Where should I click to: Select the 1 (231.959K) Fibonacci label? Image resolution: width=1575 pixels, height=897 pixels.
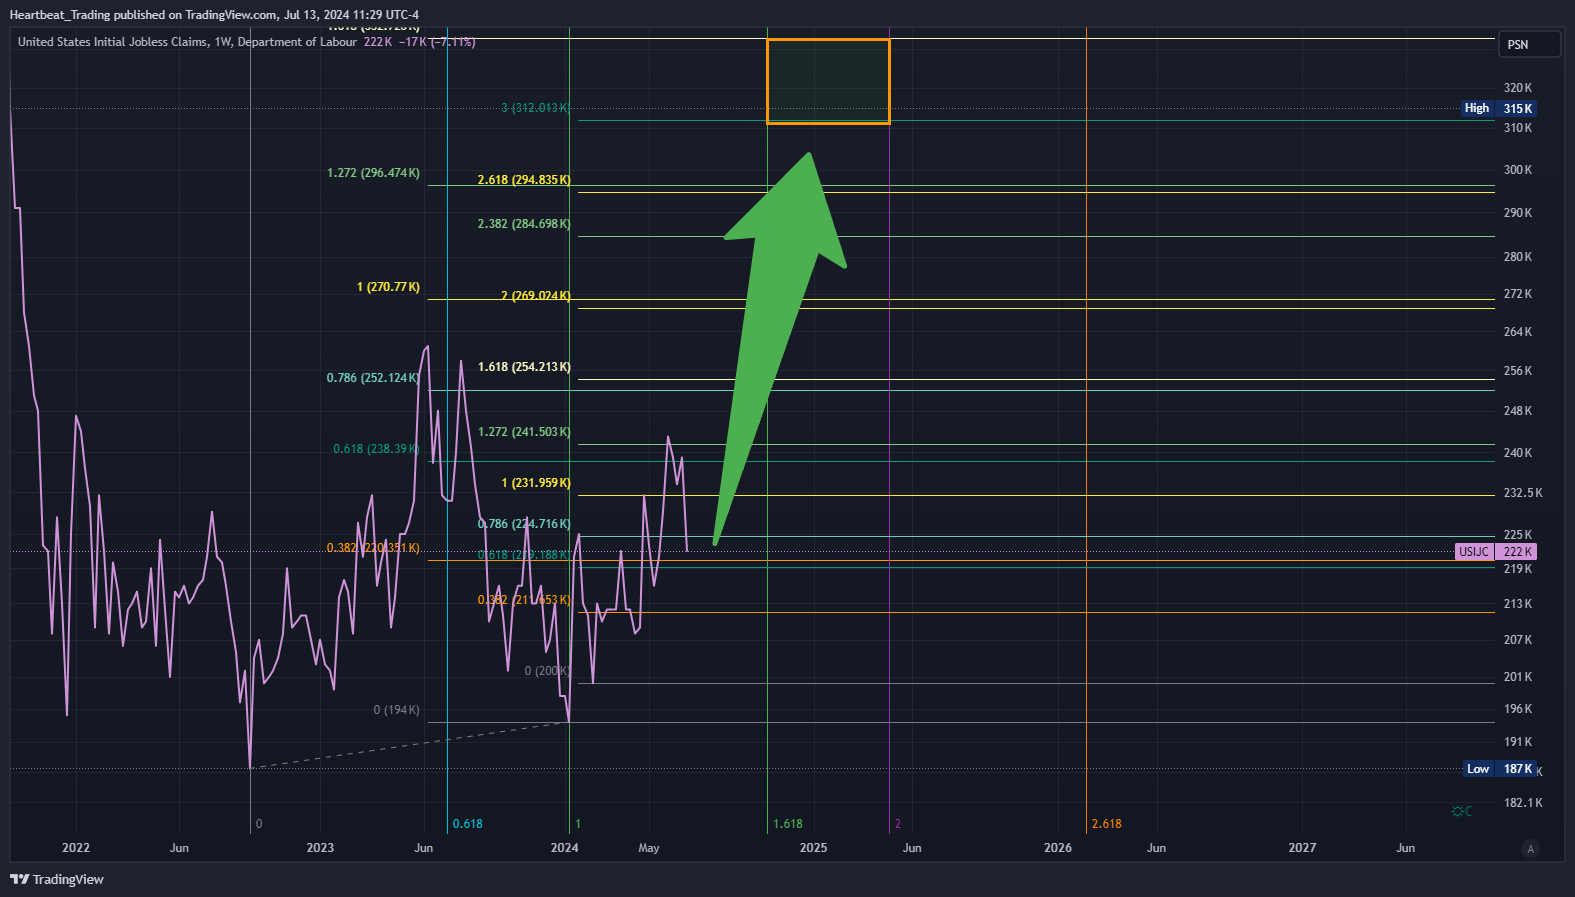[536, 483]
